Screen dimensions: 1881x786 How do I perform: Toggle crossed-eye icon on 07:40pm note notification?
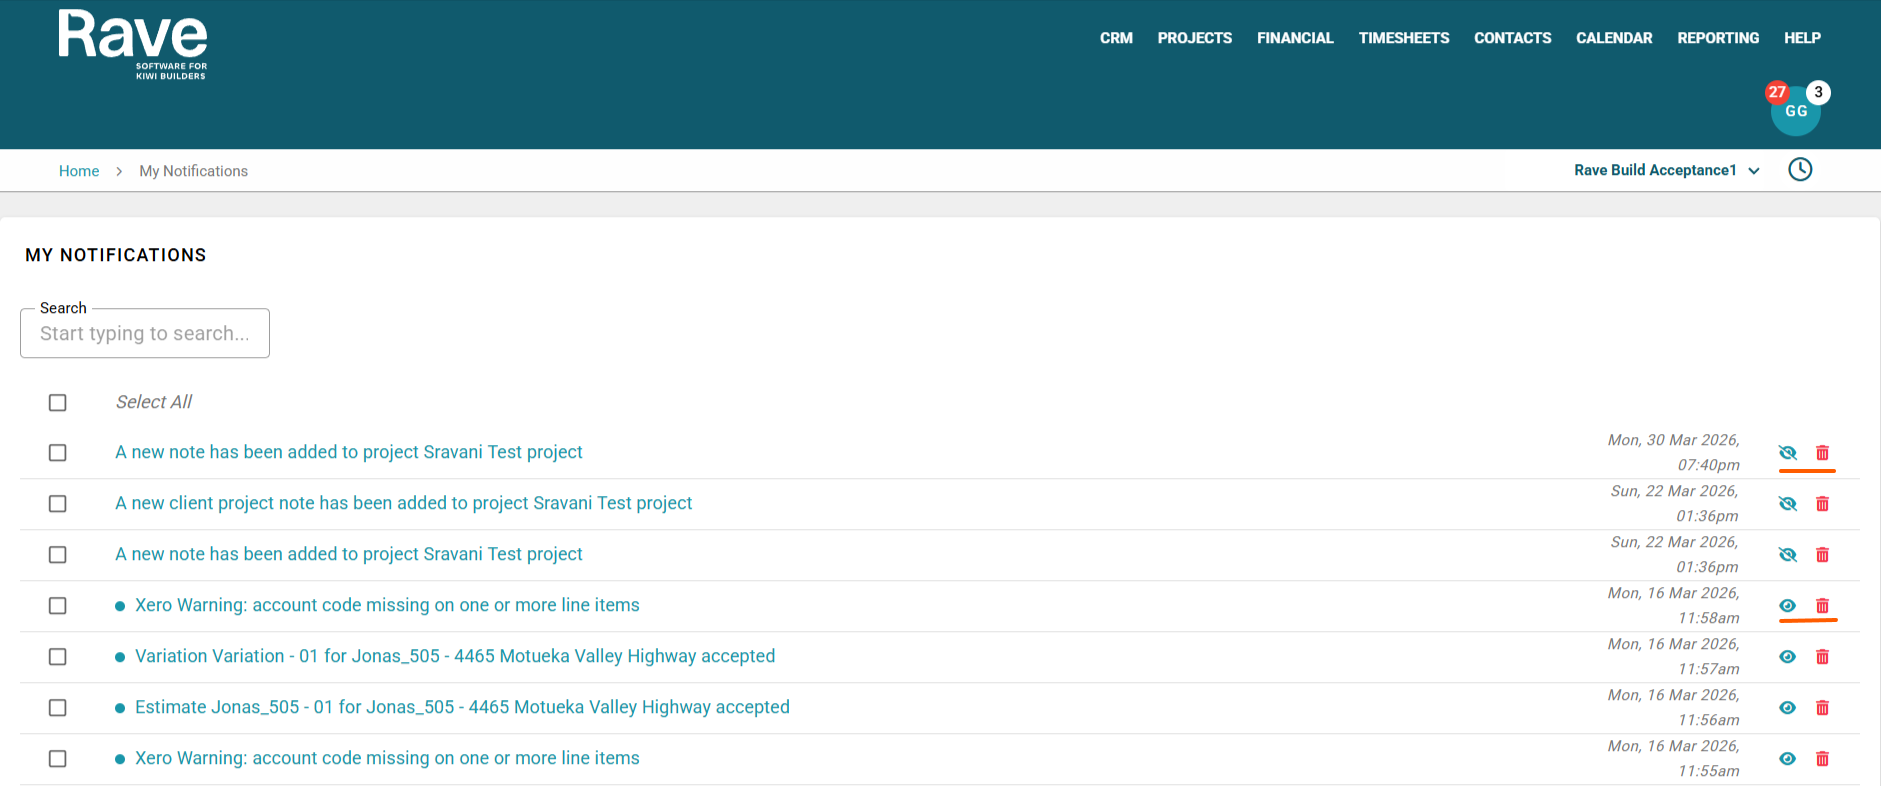coord(1788,453)
